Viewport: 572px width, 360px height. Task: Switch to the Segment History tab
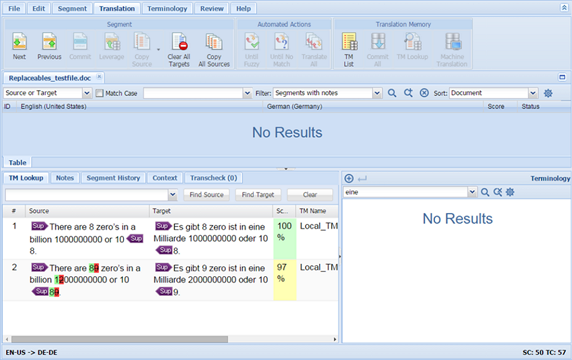click(113, 178)
